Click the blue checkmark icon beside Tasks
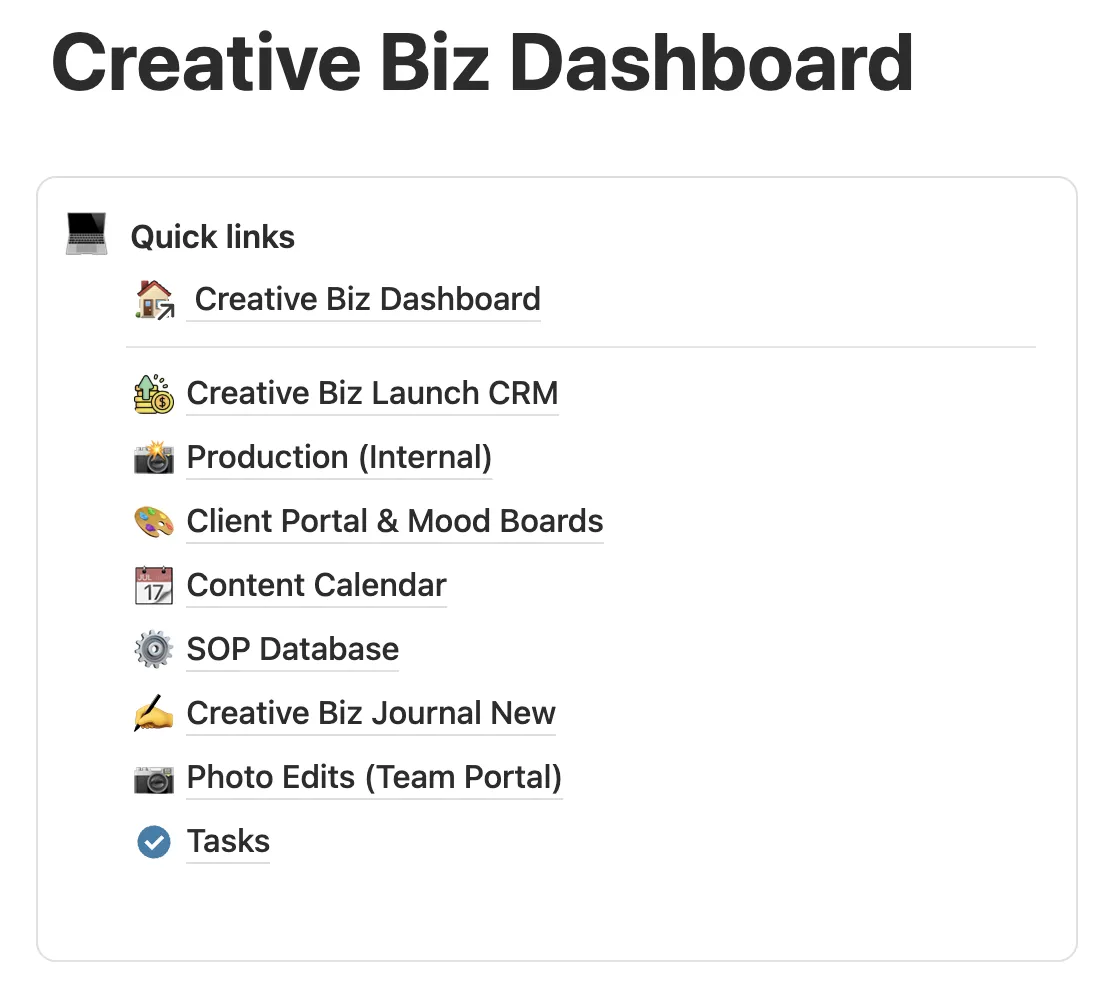This screenshot has height=996, width=1106. [x=154, y=842]
